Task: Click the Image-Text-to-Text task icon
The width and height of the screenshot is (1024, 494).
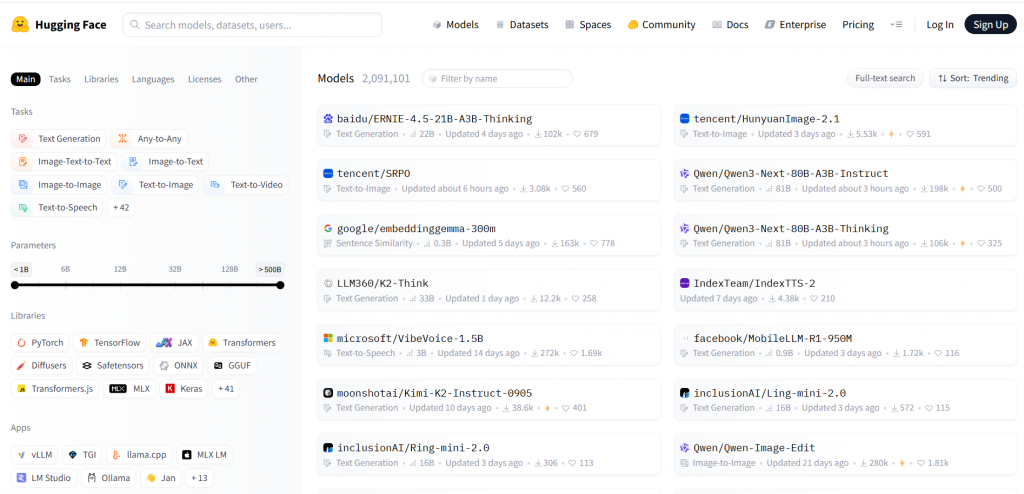Action: [24, 162]
